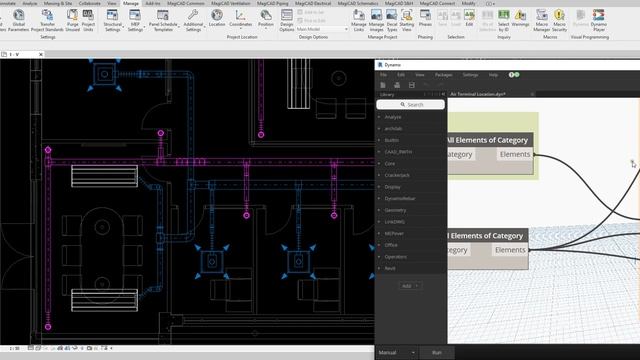Click Elements output port of upper node
This screenshot has height=360, width=640.
click(x=515, y=154)
